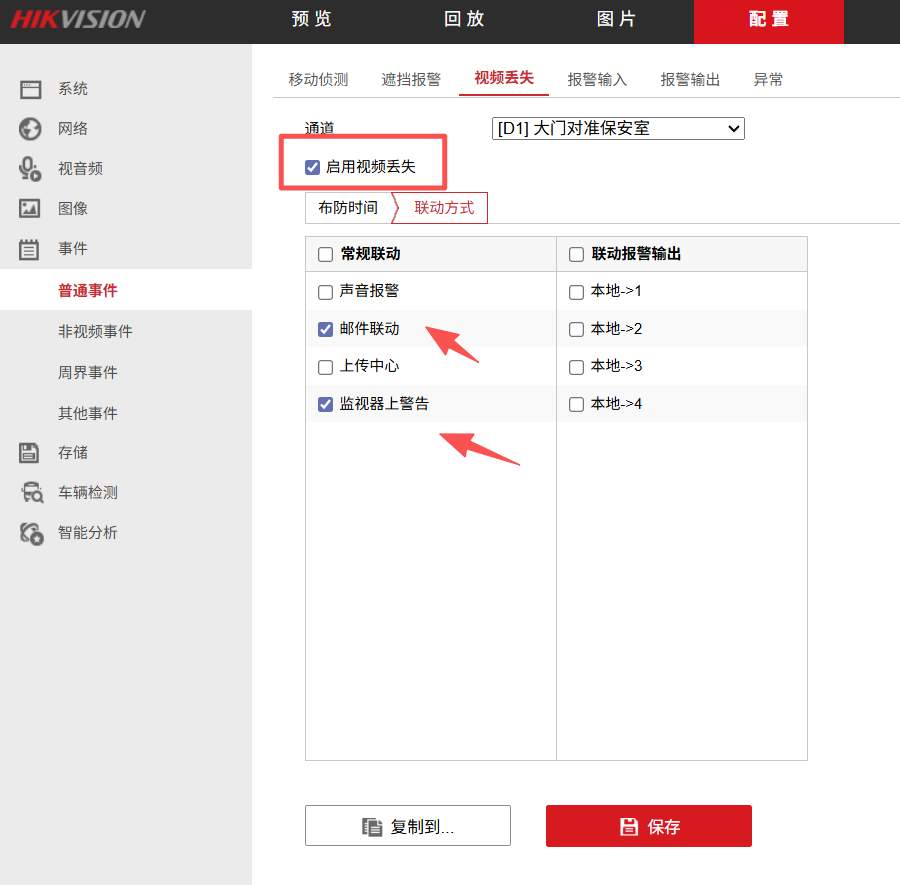Disable the 启用视频丢失 checkbox
Image resolution: width=900 pixels, height=885 pixels.
pyautogui.click(x=313, y=166)
